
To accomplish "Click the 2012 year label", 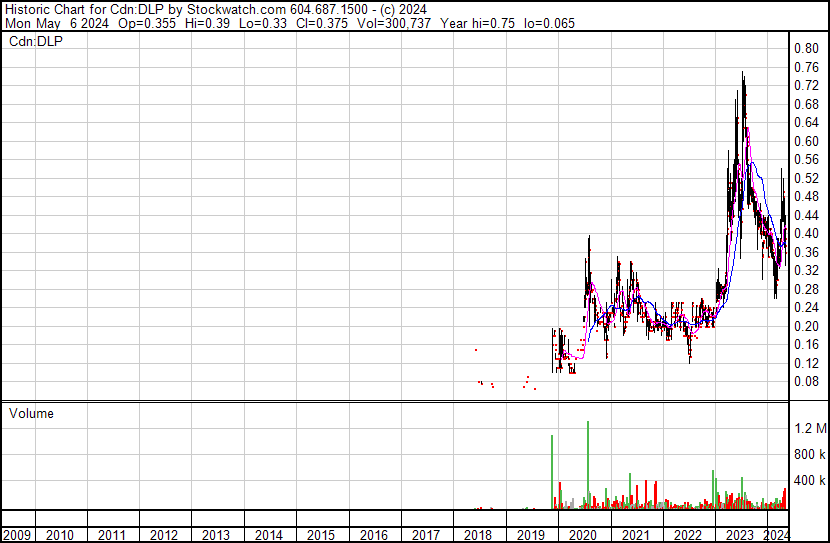I will 164,535.
